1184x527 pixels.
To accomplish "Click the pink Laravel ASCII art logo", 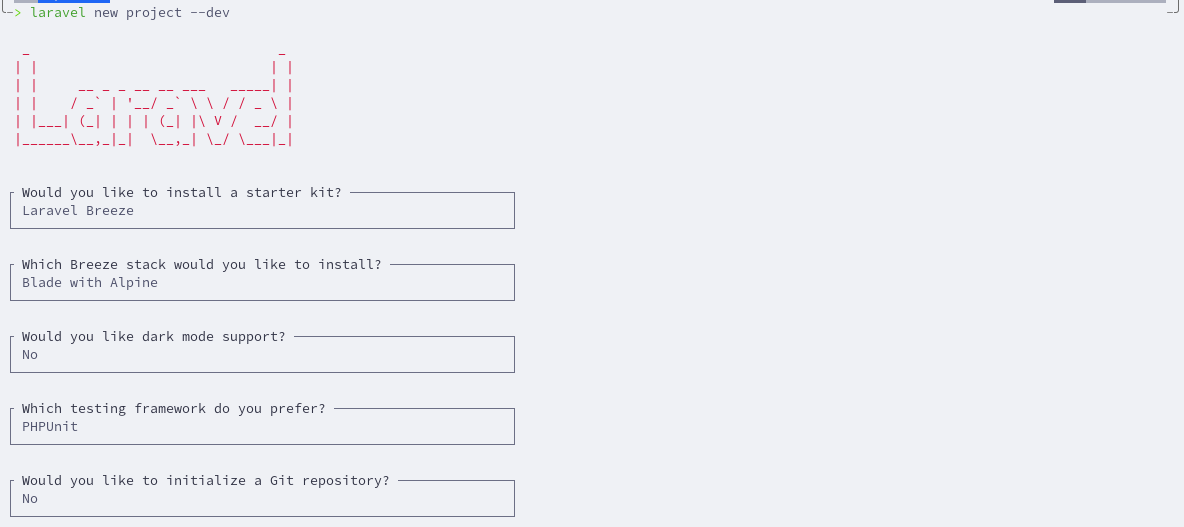I will click(154, 99).
